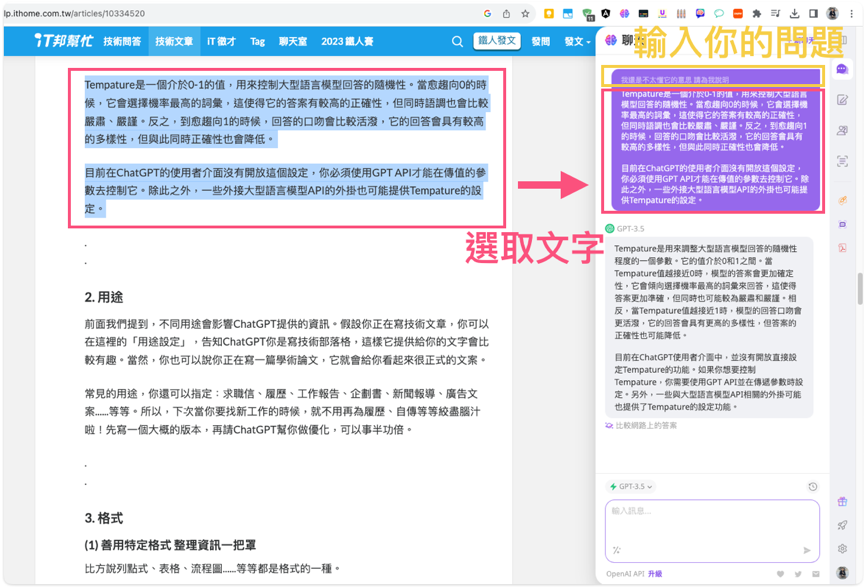Bookmark this page with the star icon
The height and width of the screenshot is (587, 864).
pyautogui.click(x=525, y=13)
